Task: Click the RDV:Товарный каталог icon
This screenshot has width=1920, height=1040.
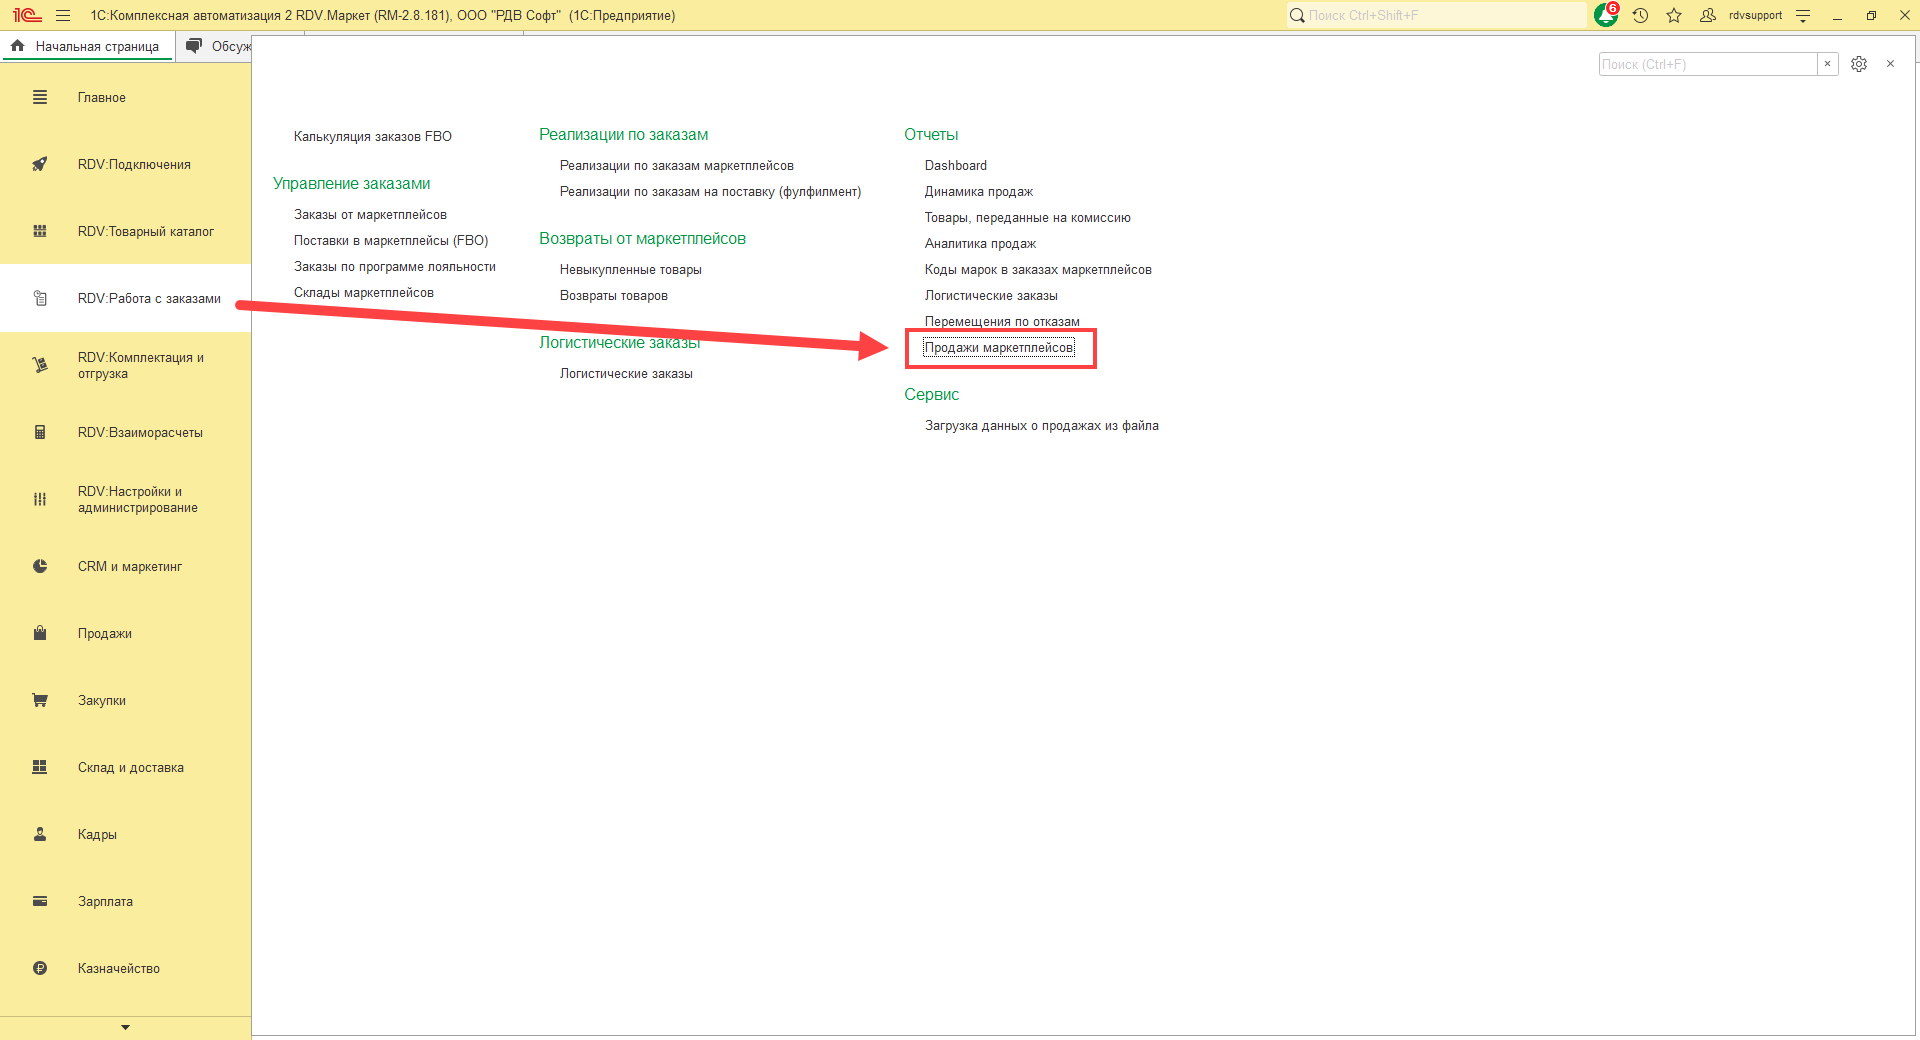Action: [40, 231]
